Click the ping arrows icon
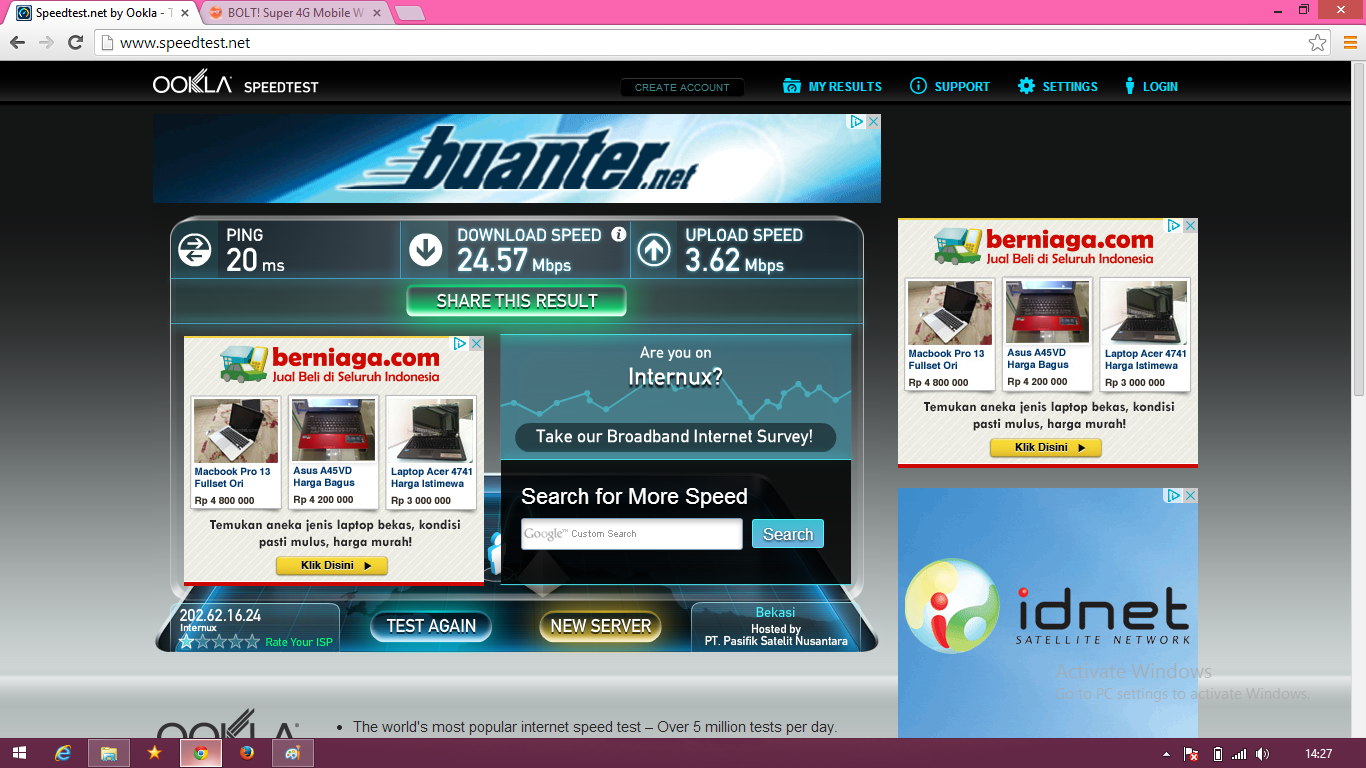 click(x=194, y=250)
